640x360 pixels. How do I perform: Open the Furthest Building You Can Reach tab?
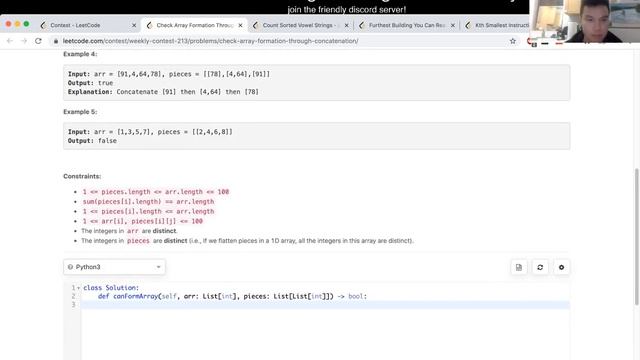tap(407, 25)
